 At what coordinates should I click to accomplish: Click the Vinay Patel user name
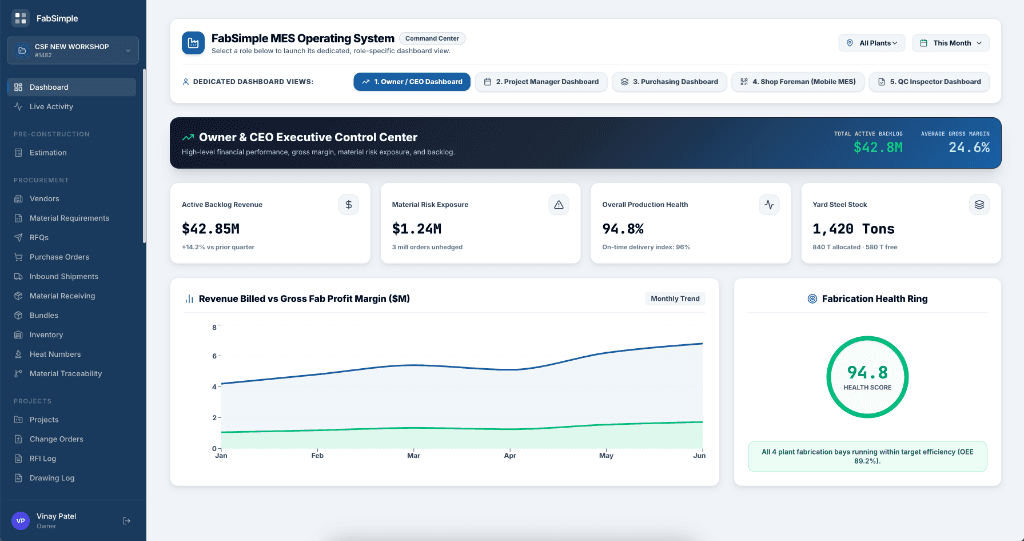[x=56, y=516]
